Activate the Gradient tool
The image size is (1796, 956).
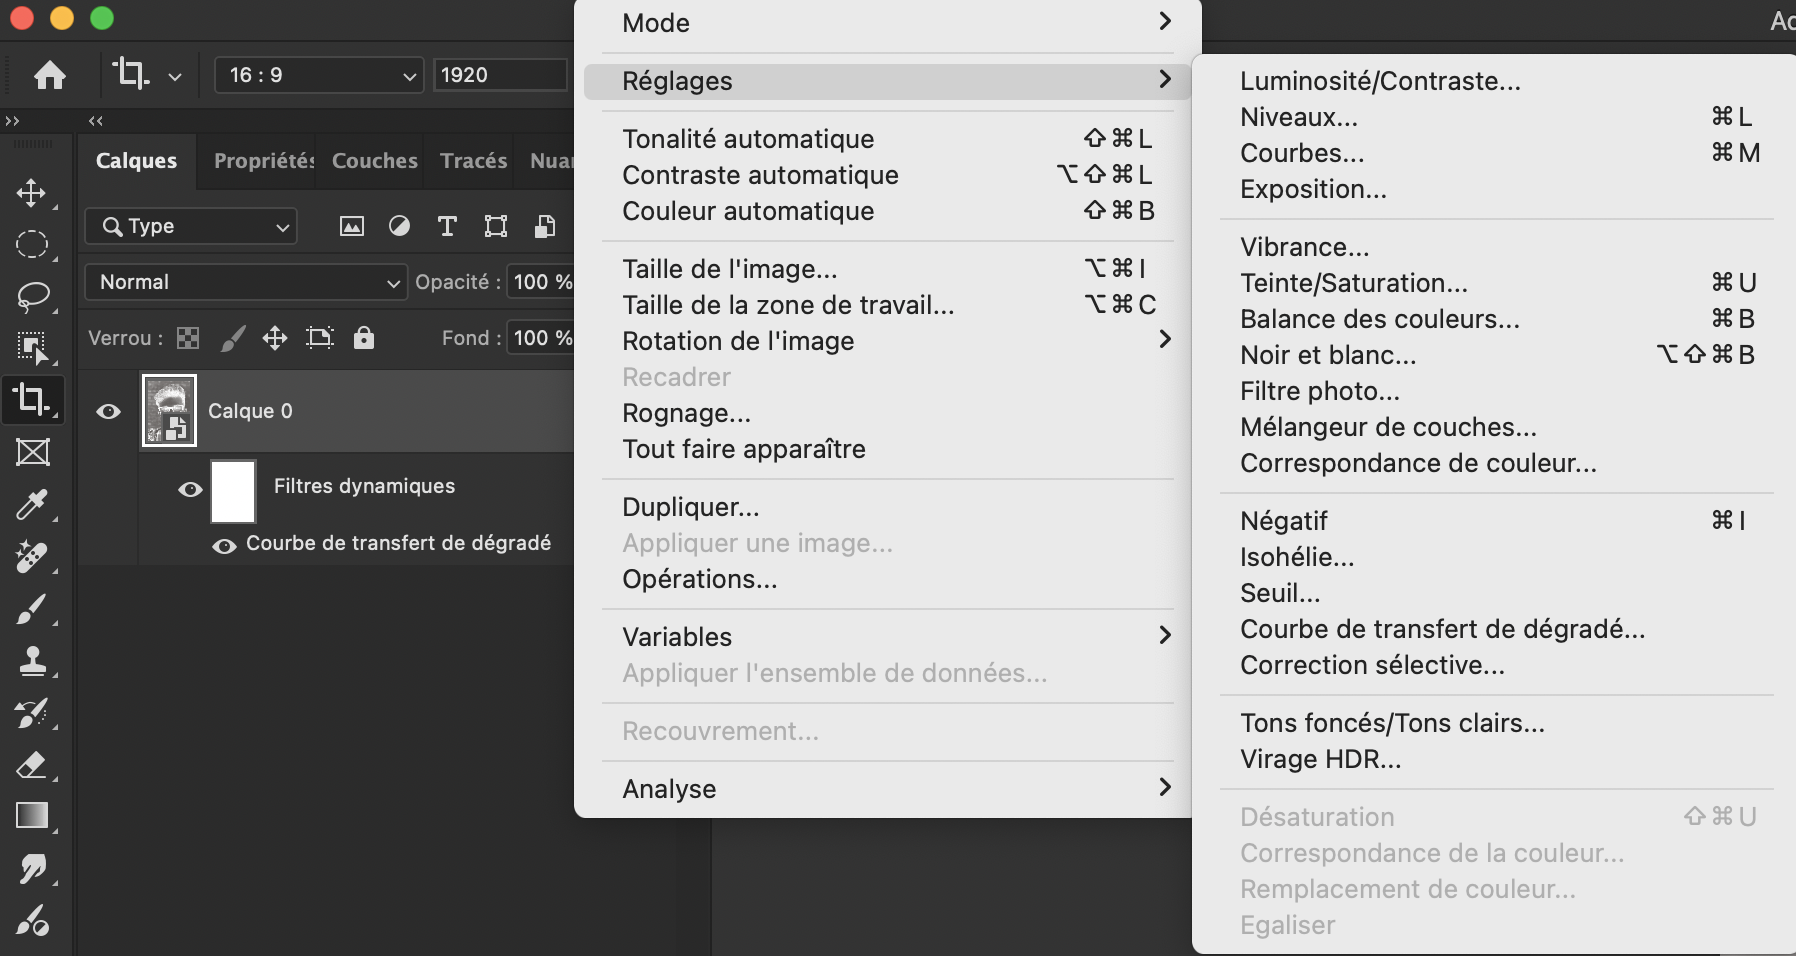pyautogui.click(x=33, y=817)
